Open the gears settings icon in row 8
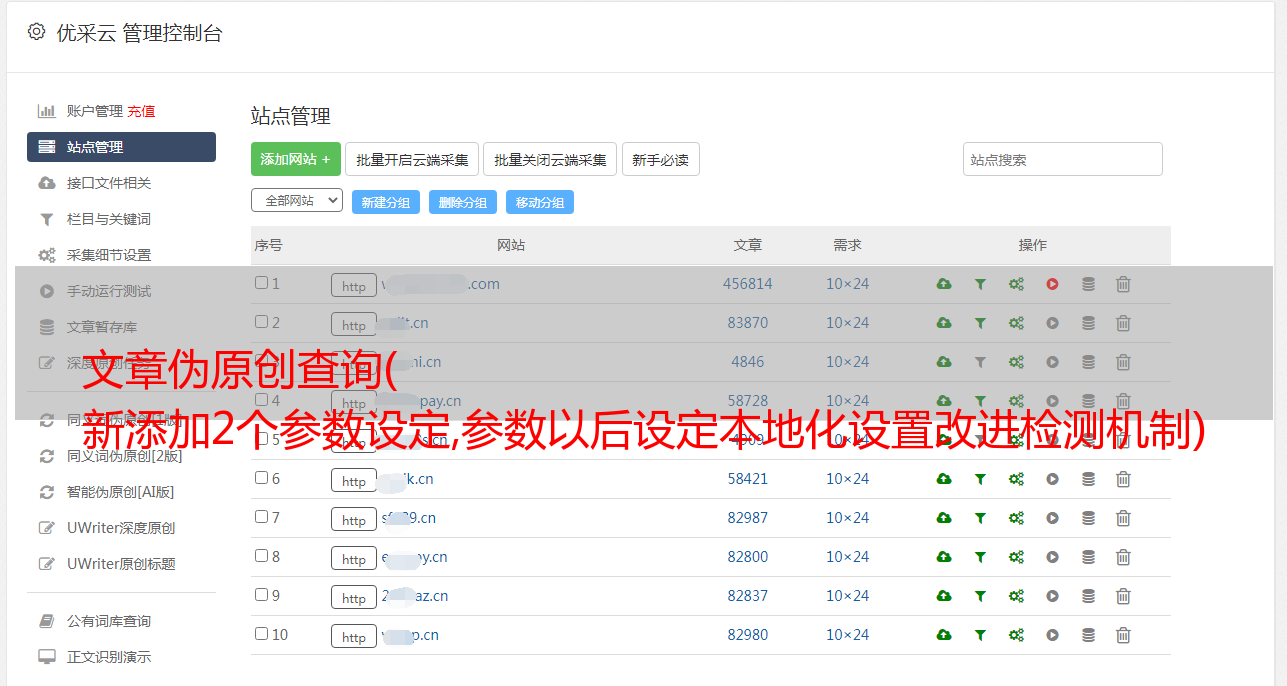The height and width of the screenshot is (686, 1287). [x=1016, y=557]
